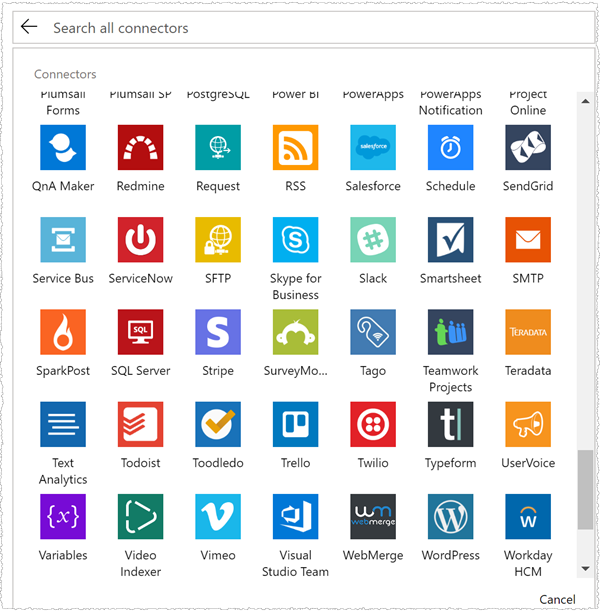The width and height of the screenshot is (600, 613).
Task: Click the Schedule label text
Action: (x=450, y=186)
